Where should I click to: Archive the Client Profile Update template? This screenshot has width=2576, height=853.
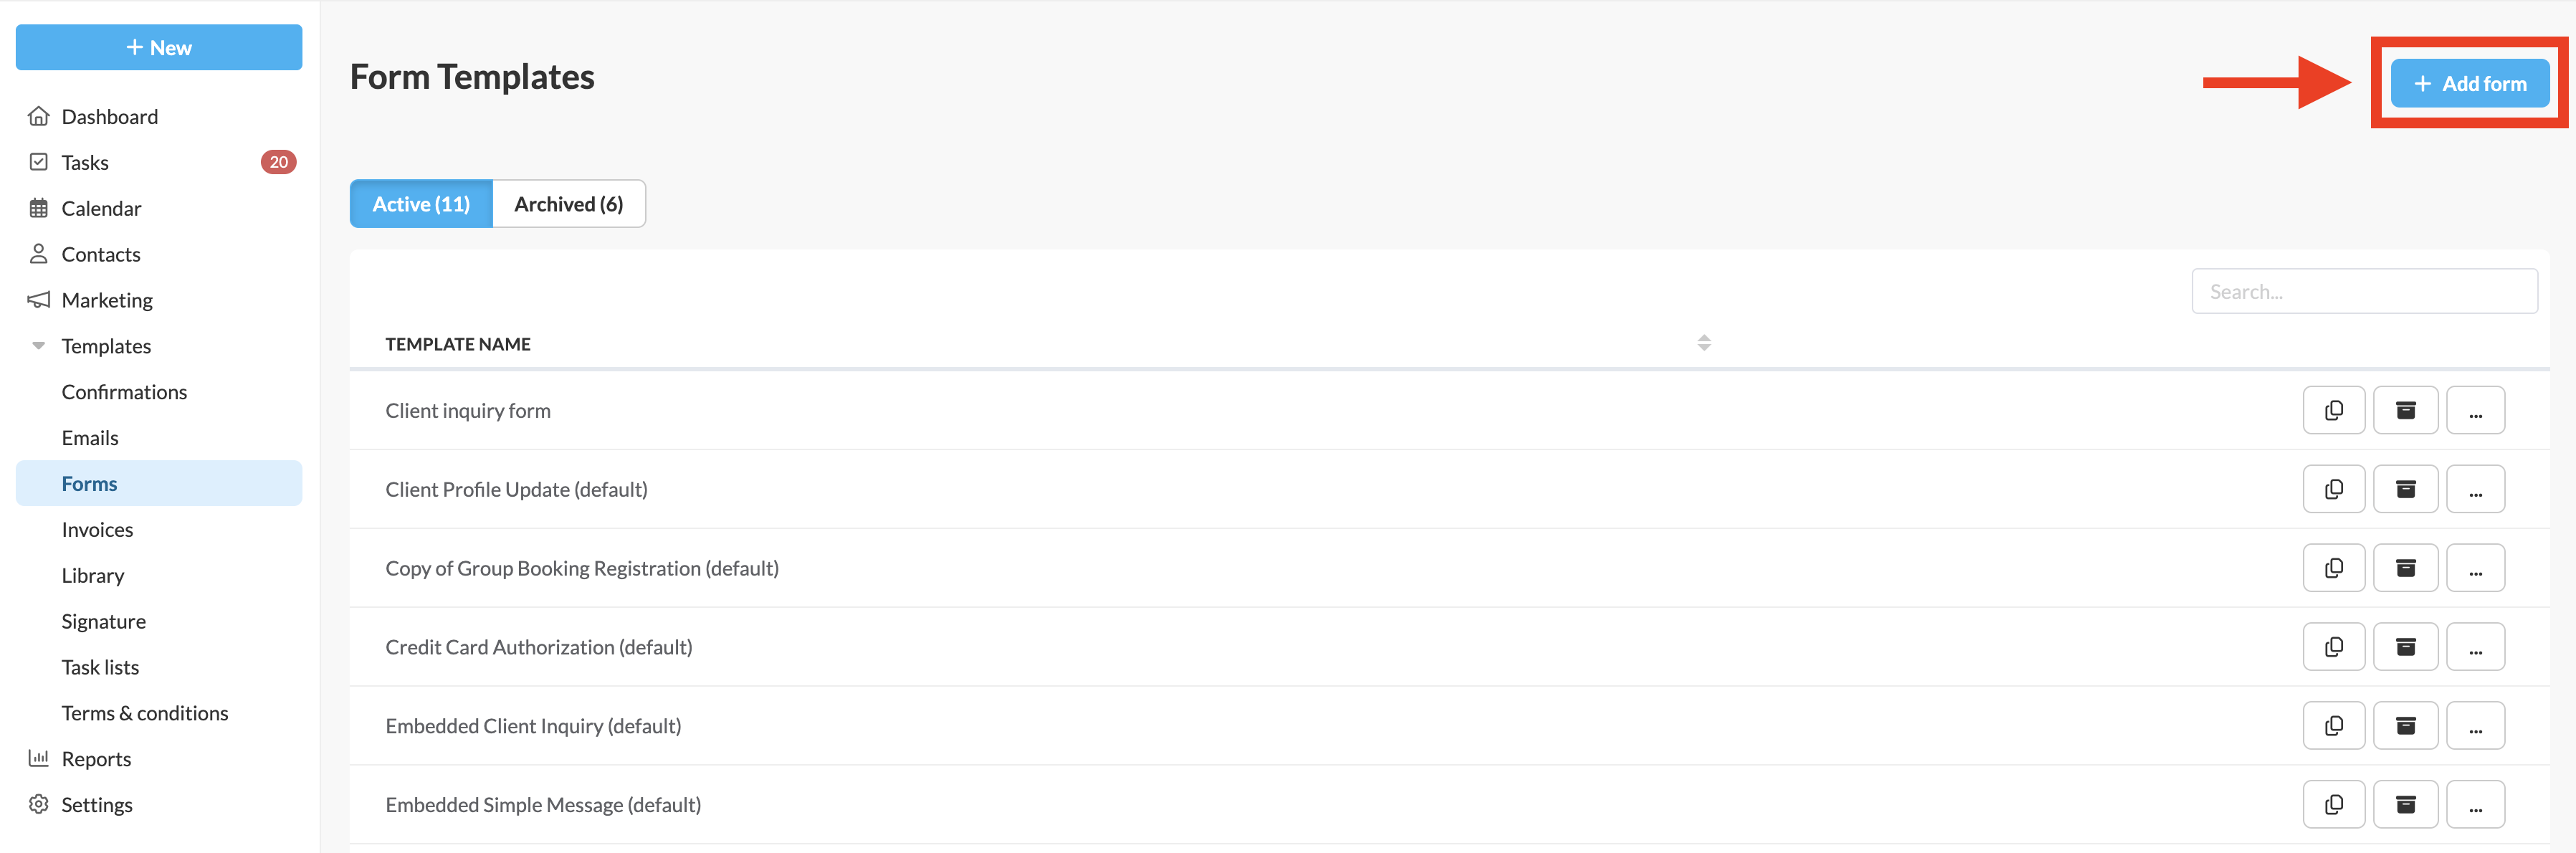point(2405,489)
